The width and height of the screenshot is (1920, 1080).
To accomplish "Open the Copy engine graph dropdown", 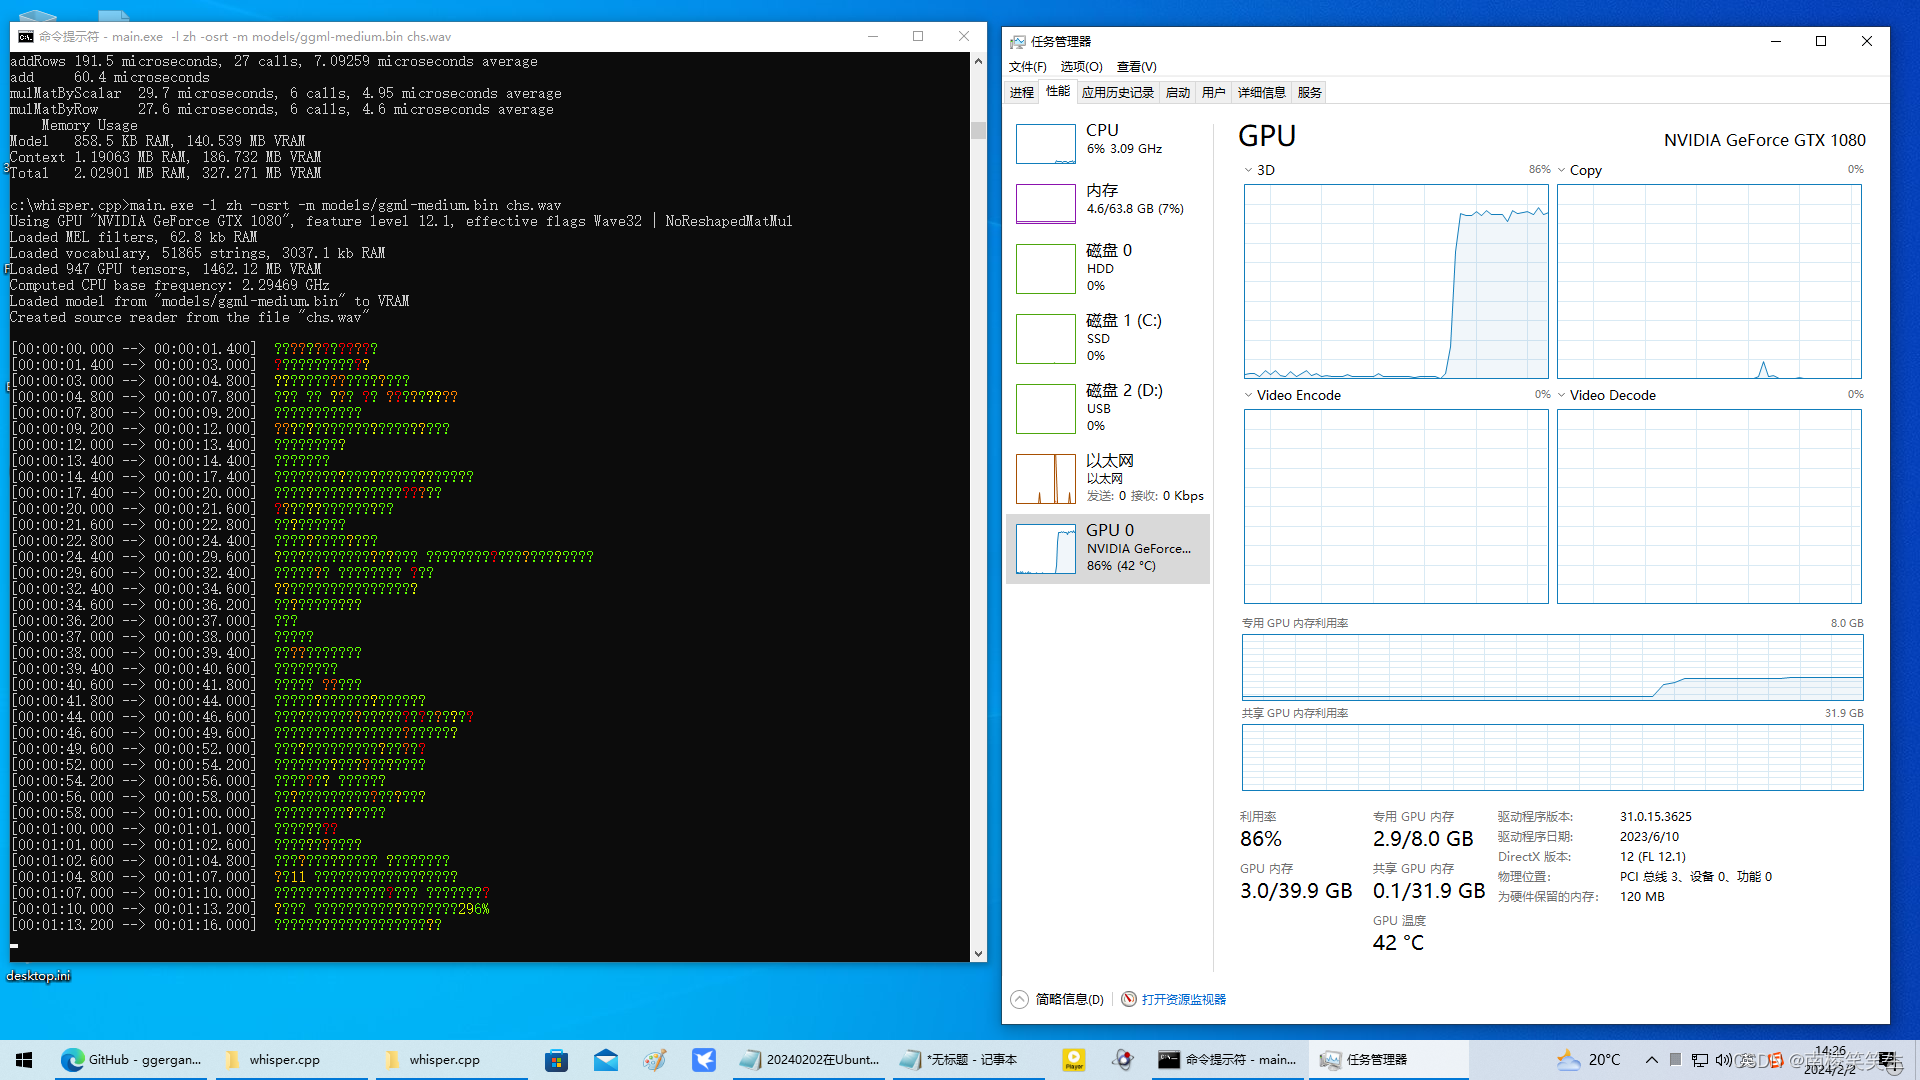I will [1561, 170].
